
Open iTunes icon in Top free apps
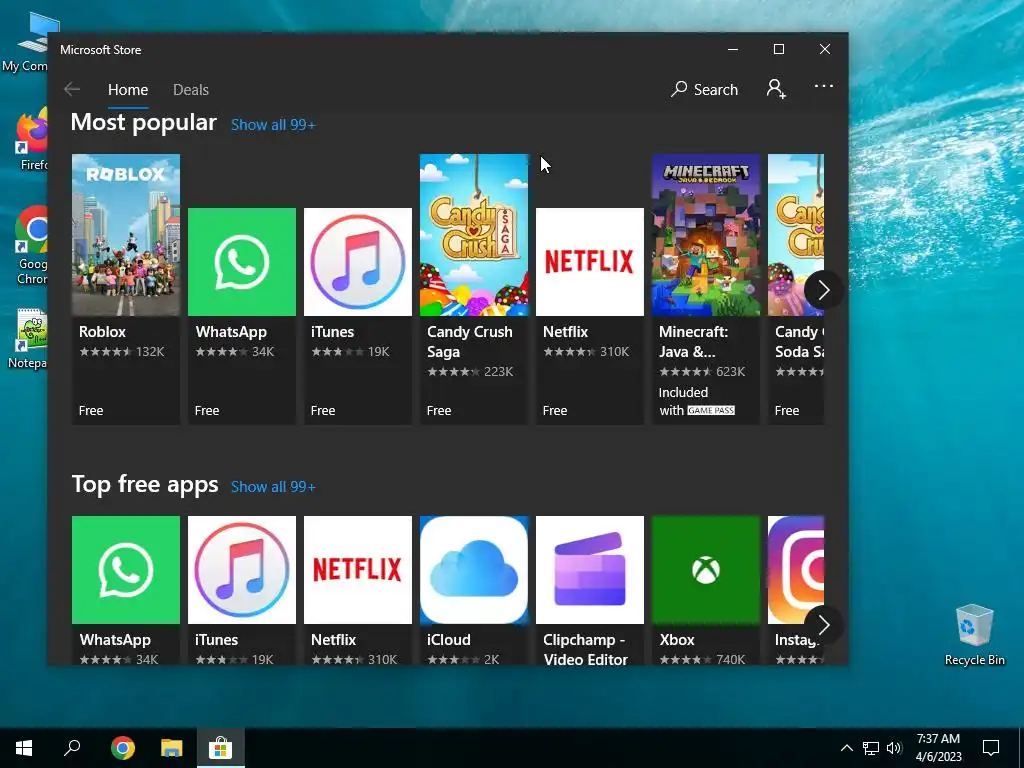pyautogui.click(x=242, y=570)
